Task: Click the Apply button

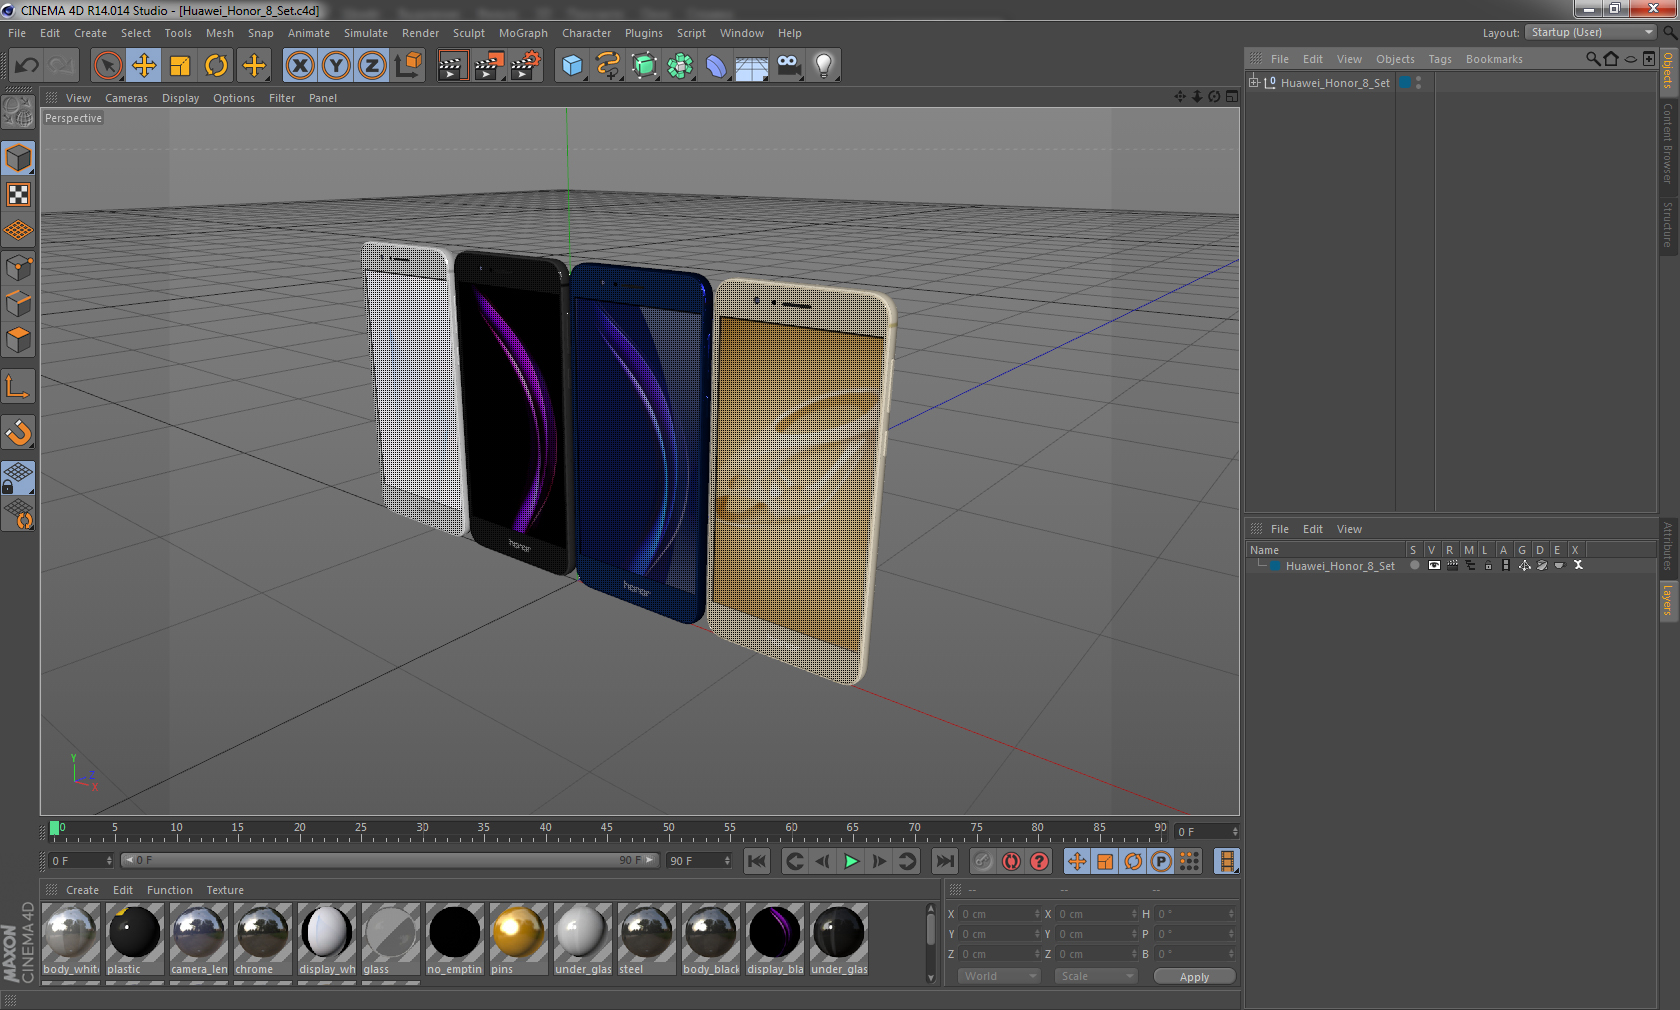Action: point(1194,977)
